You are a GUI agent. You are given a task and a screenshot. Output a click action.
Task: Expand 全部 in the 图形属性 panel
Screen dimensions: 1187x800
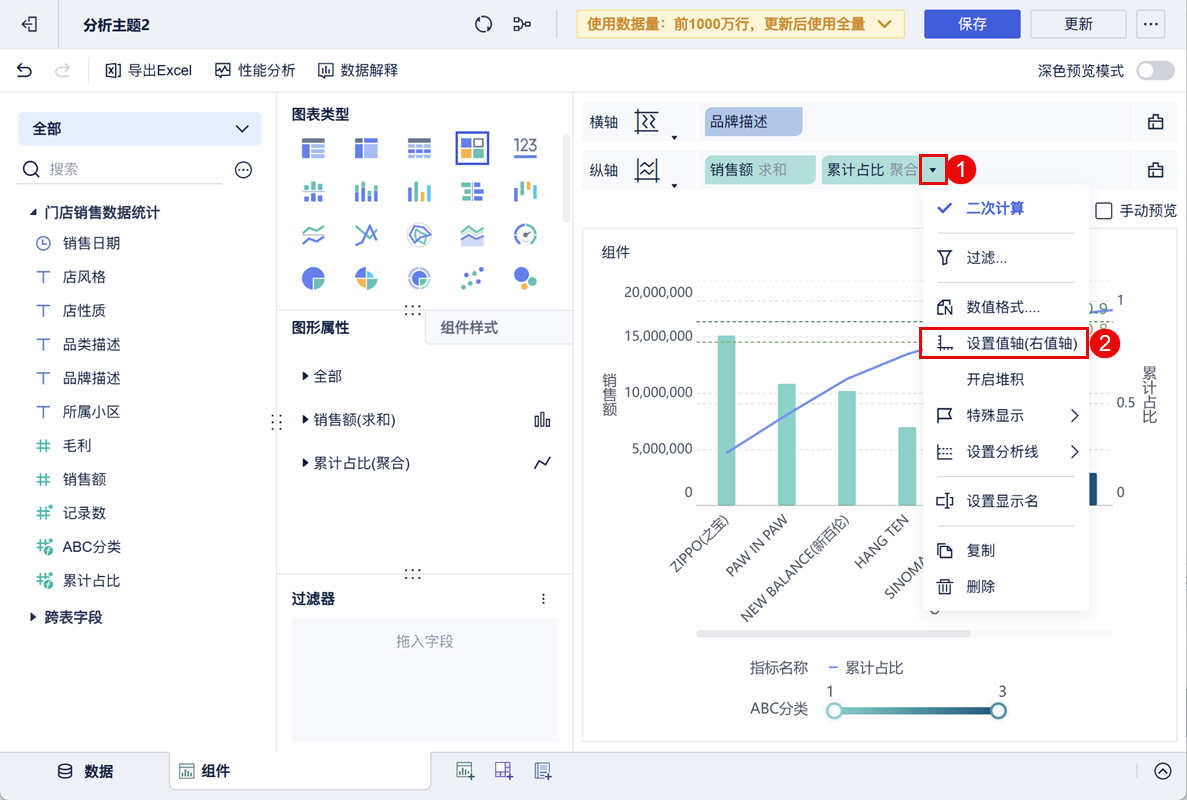[x=305, y=376]
